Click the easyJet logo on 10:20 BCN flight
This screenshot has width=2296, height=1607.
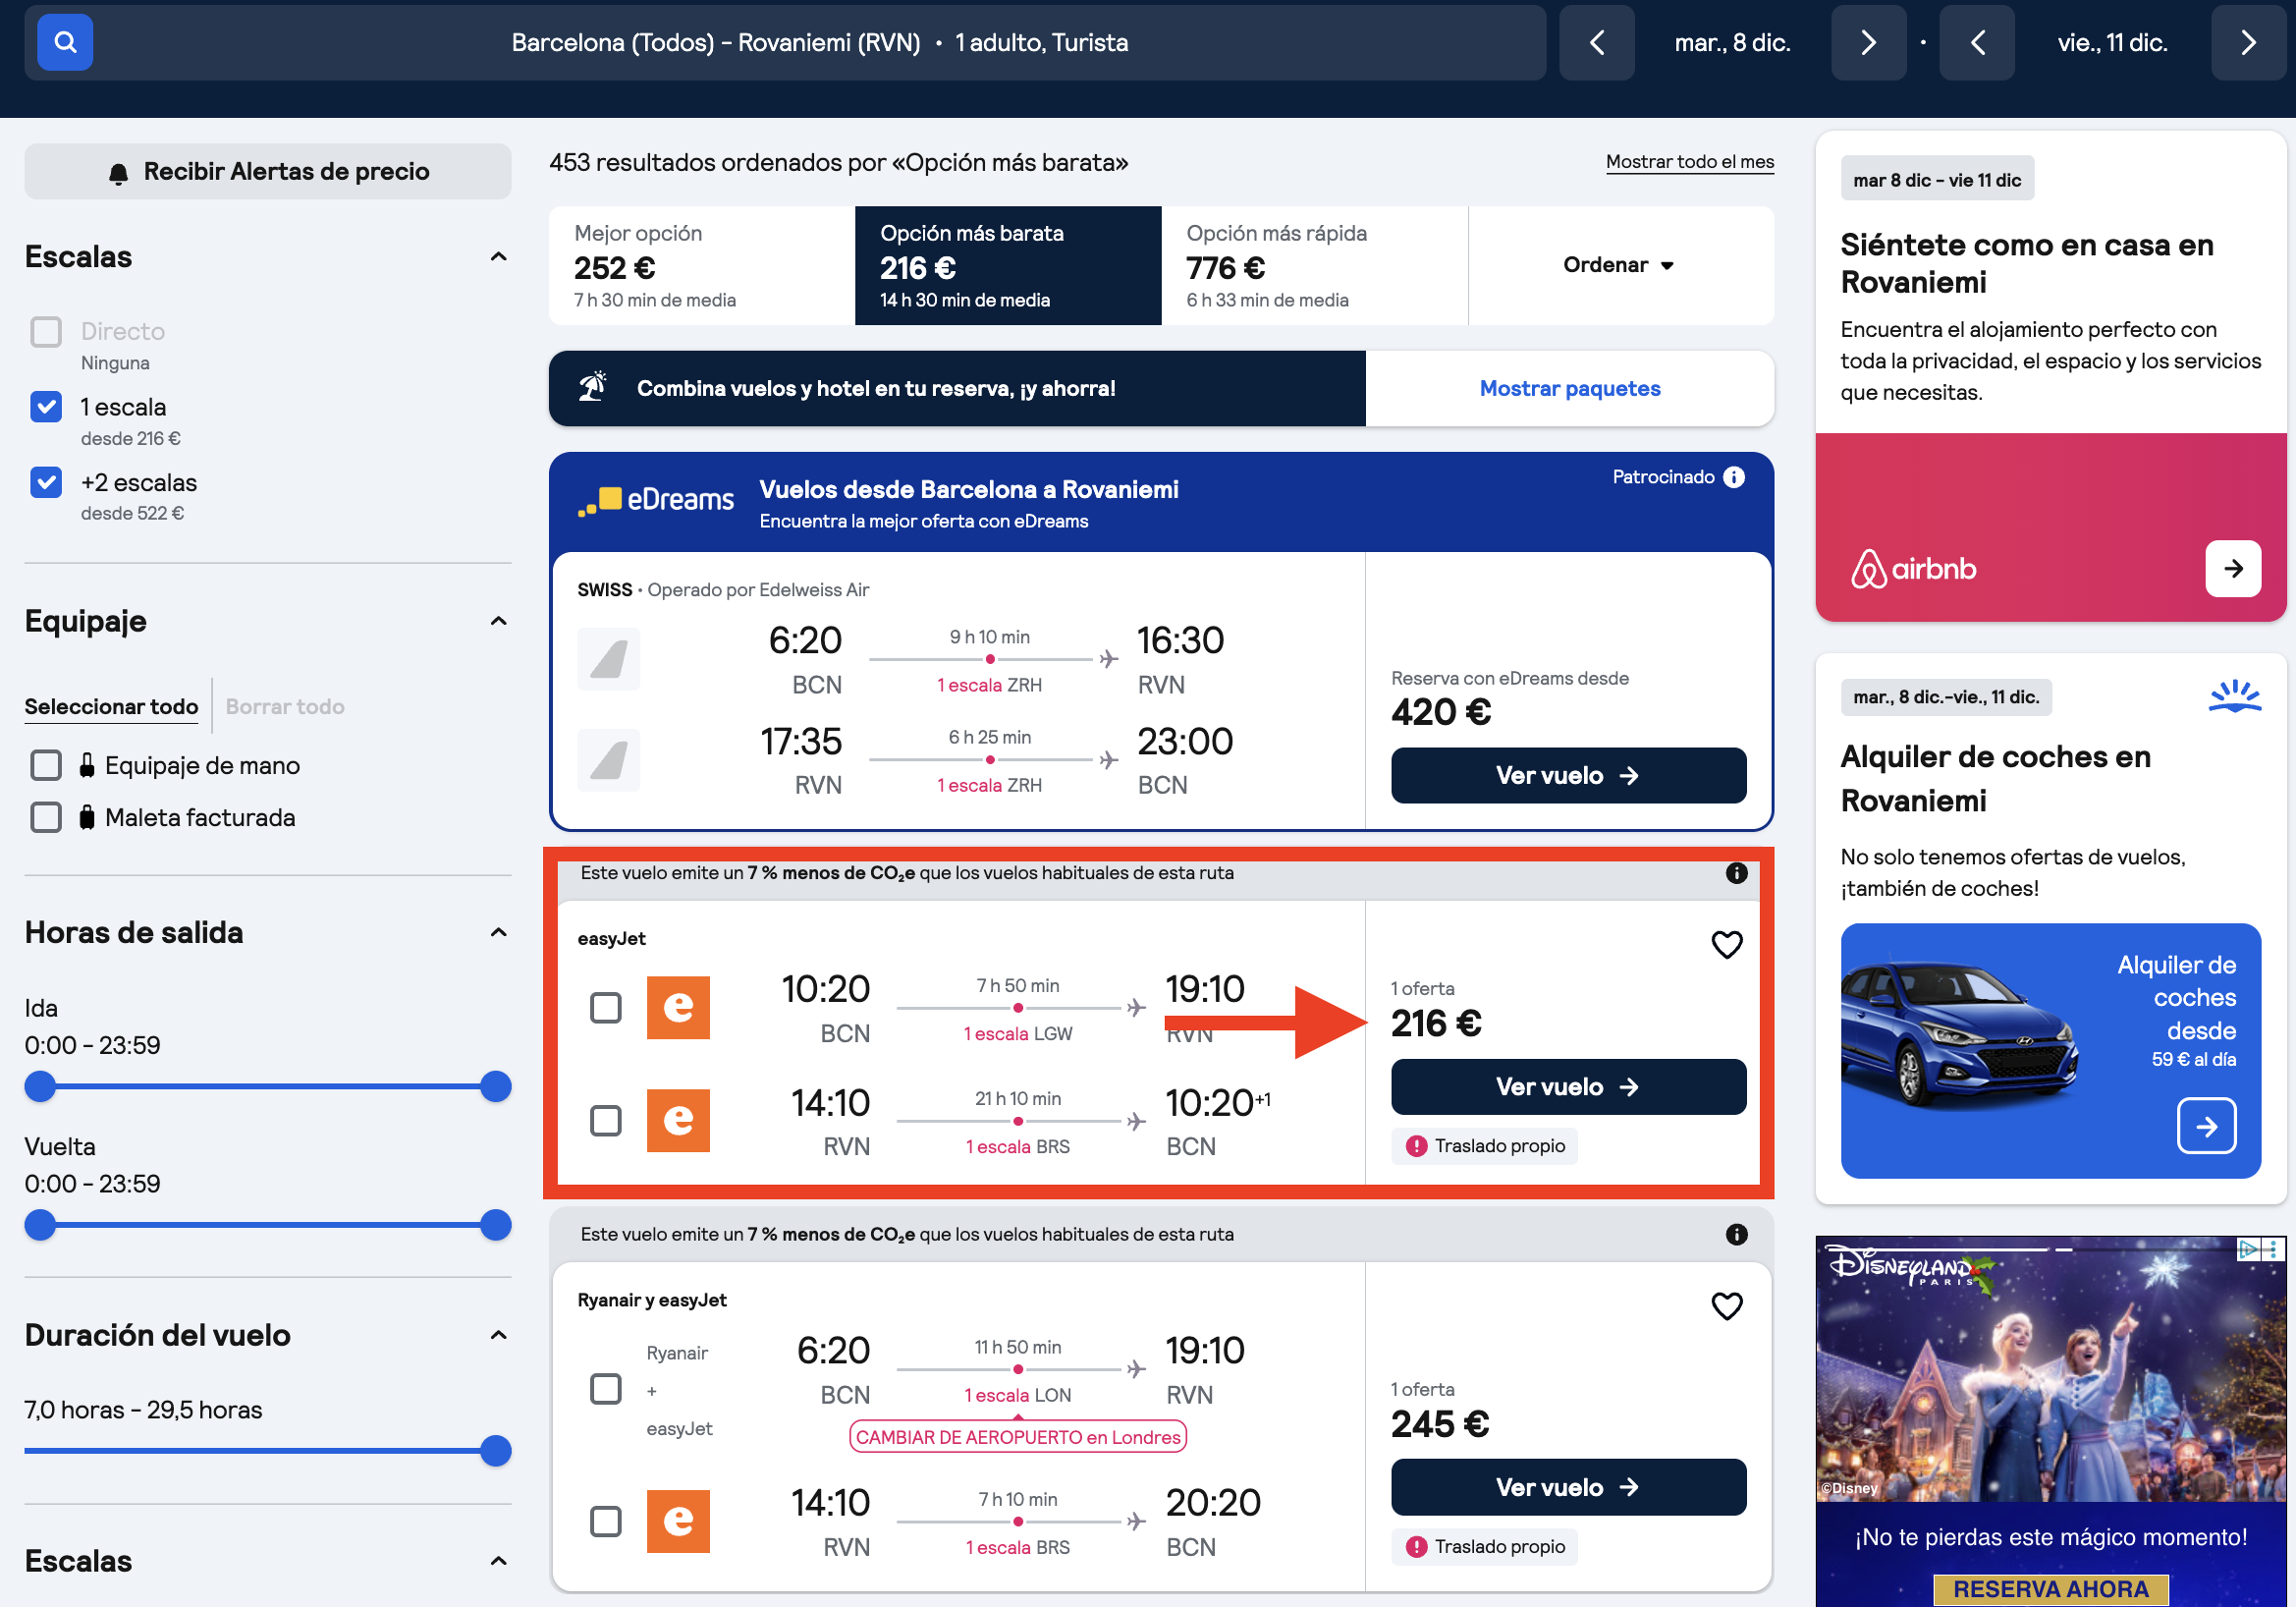pyautogui.click(x=678, y=1008)
